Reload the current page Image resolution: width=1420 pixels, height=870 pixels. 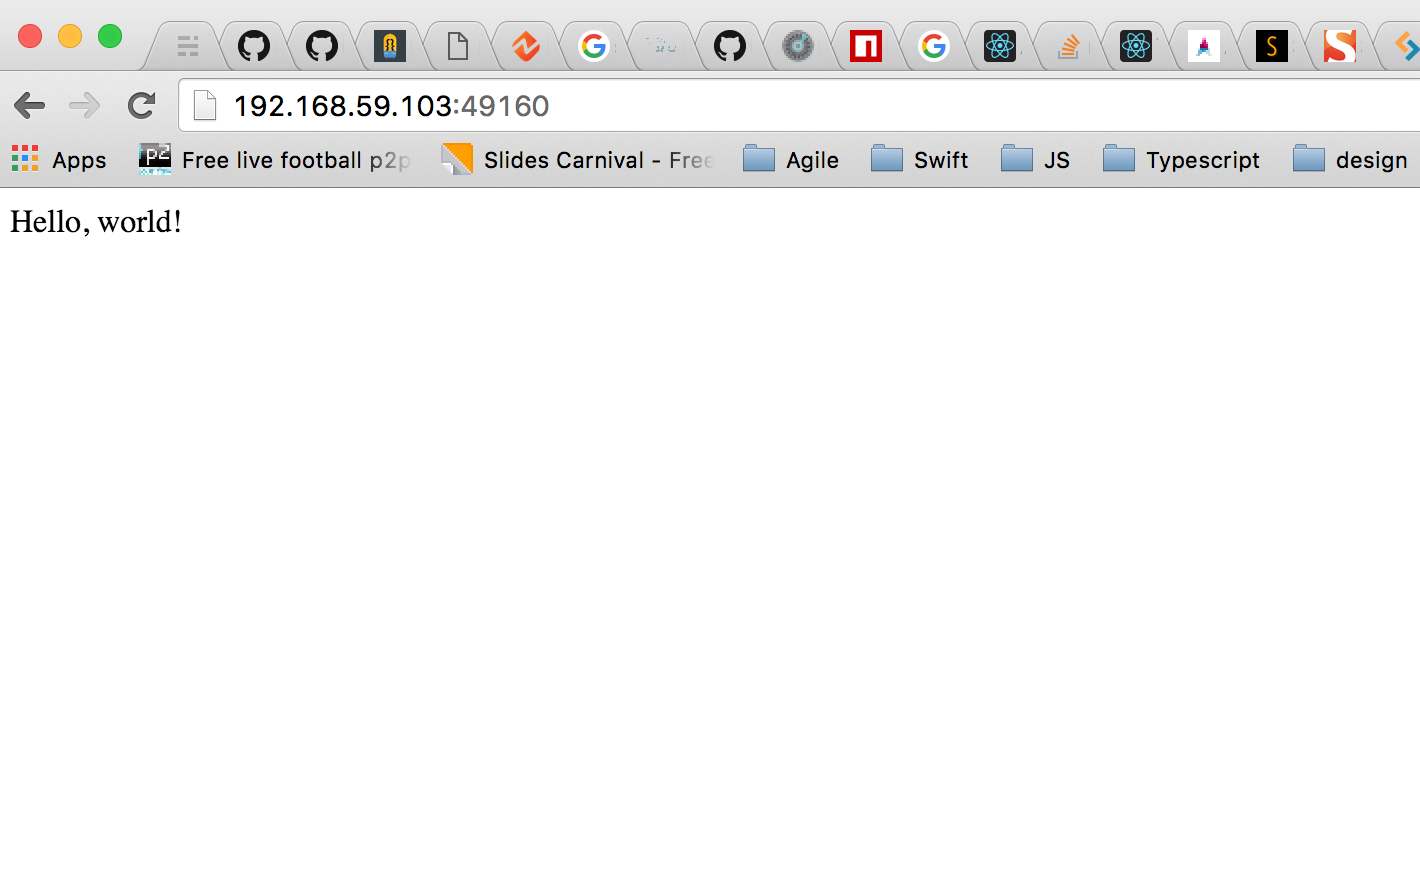[x=142, y=105]
